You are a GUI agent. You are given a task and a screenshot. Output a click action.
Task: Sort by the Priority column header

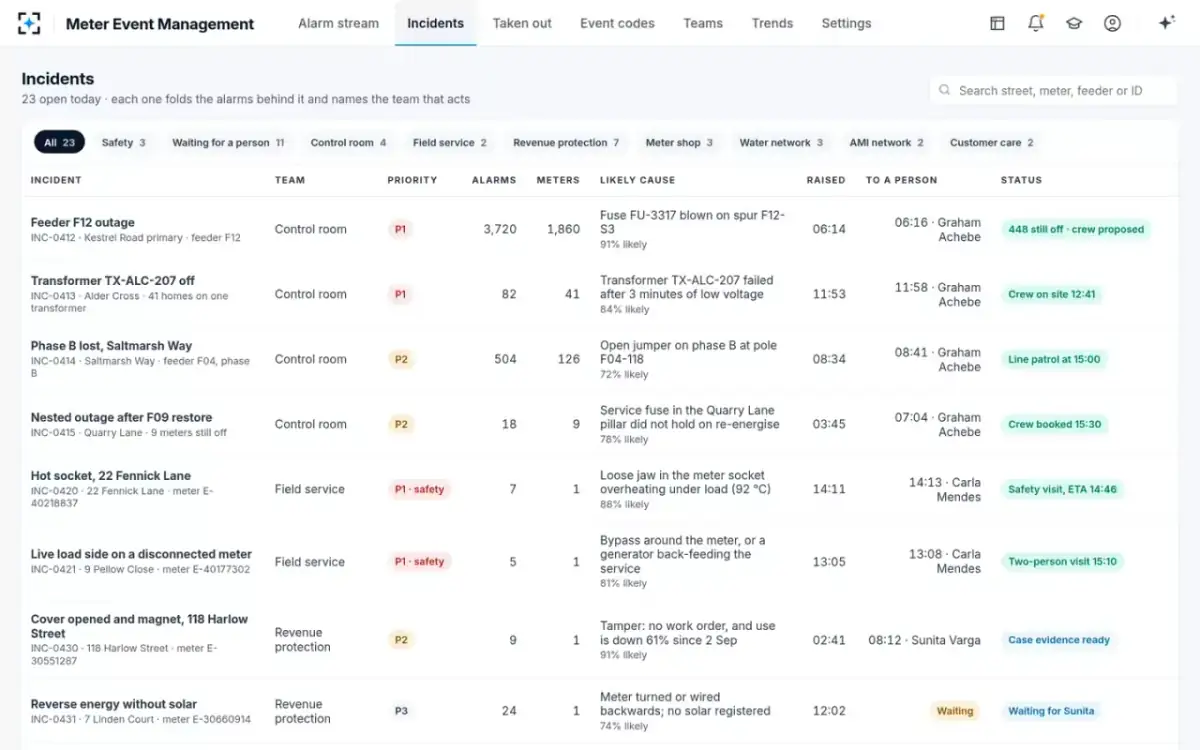(x=412, y=180)
